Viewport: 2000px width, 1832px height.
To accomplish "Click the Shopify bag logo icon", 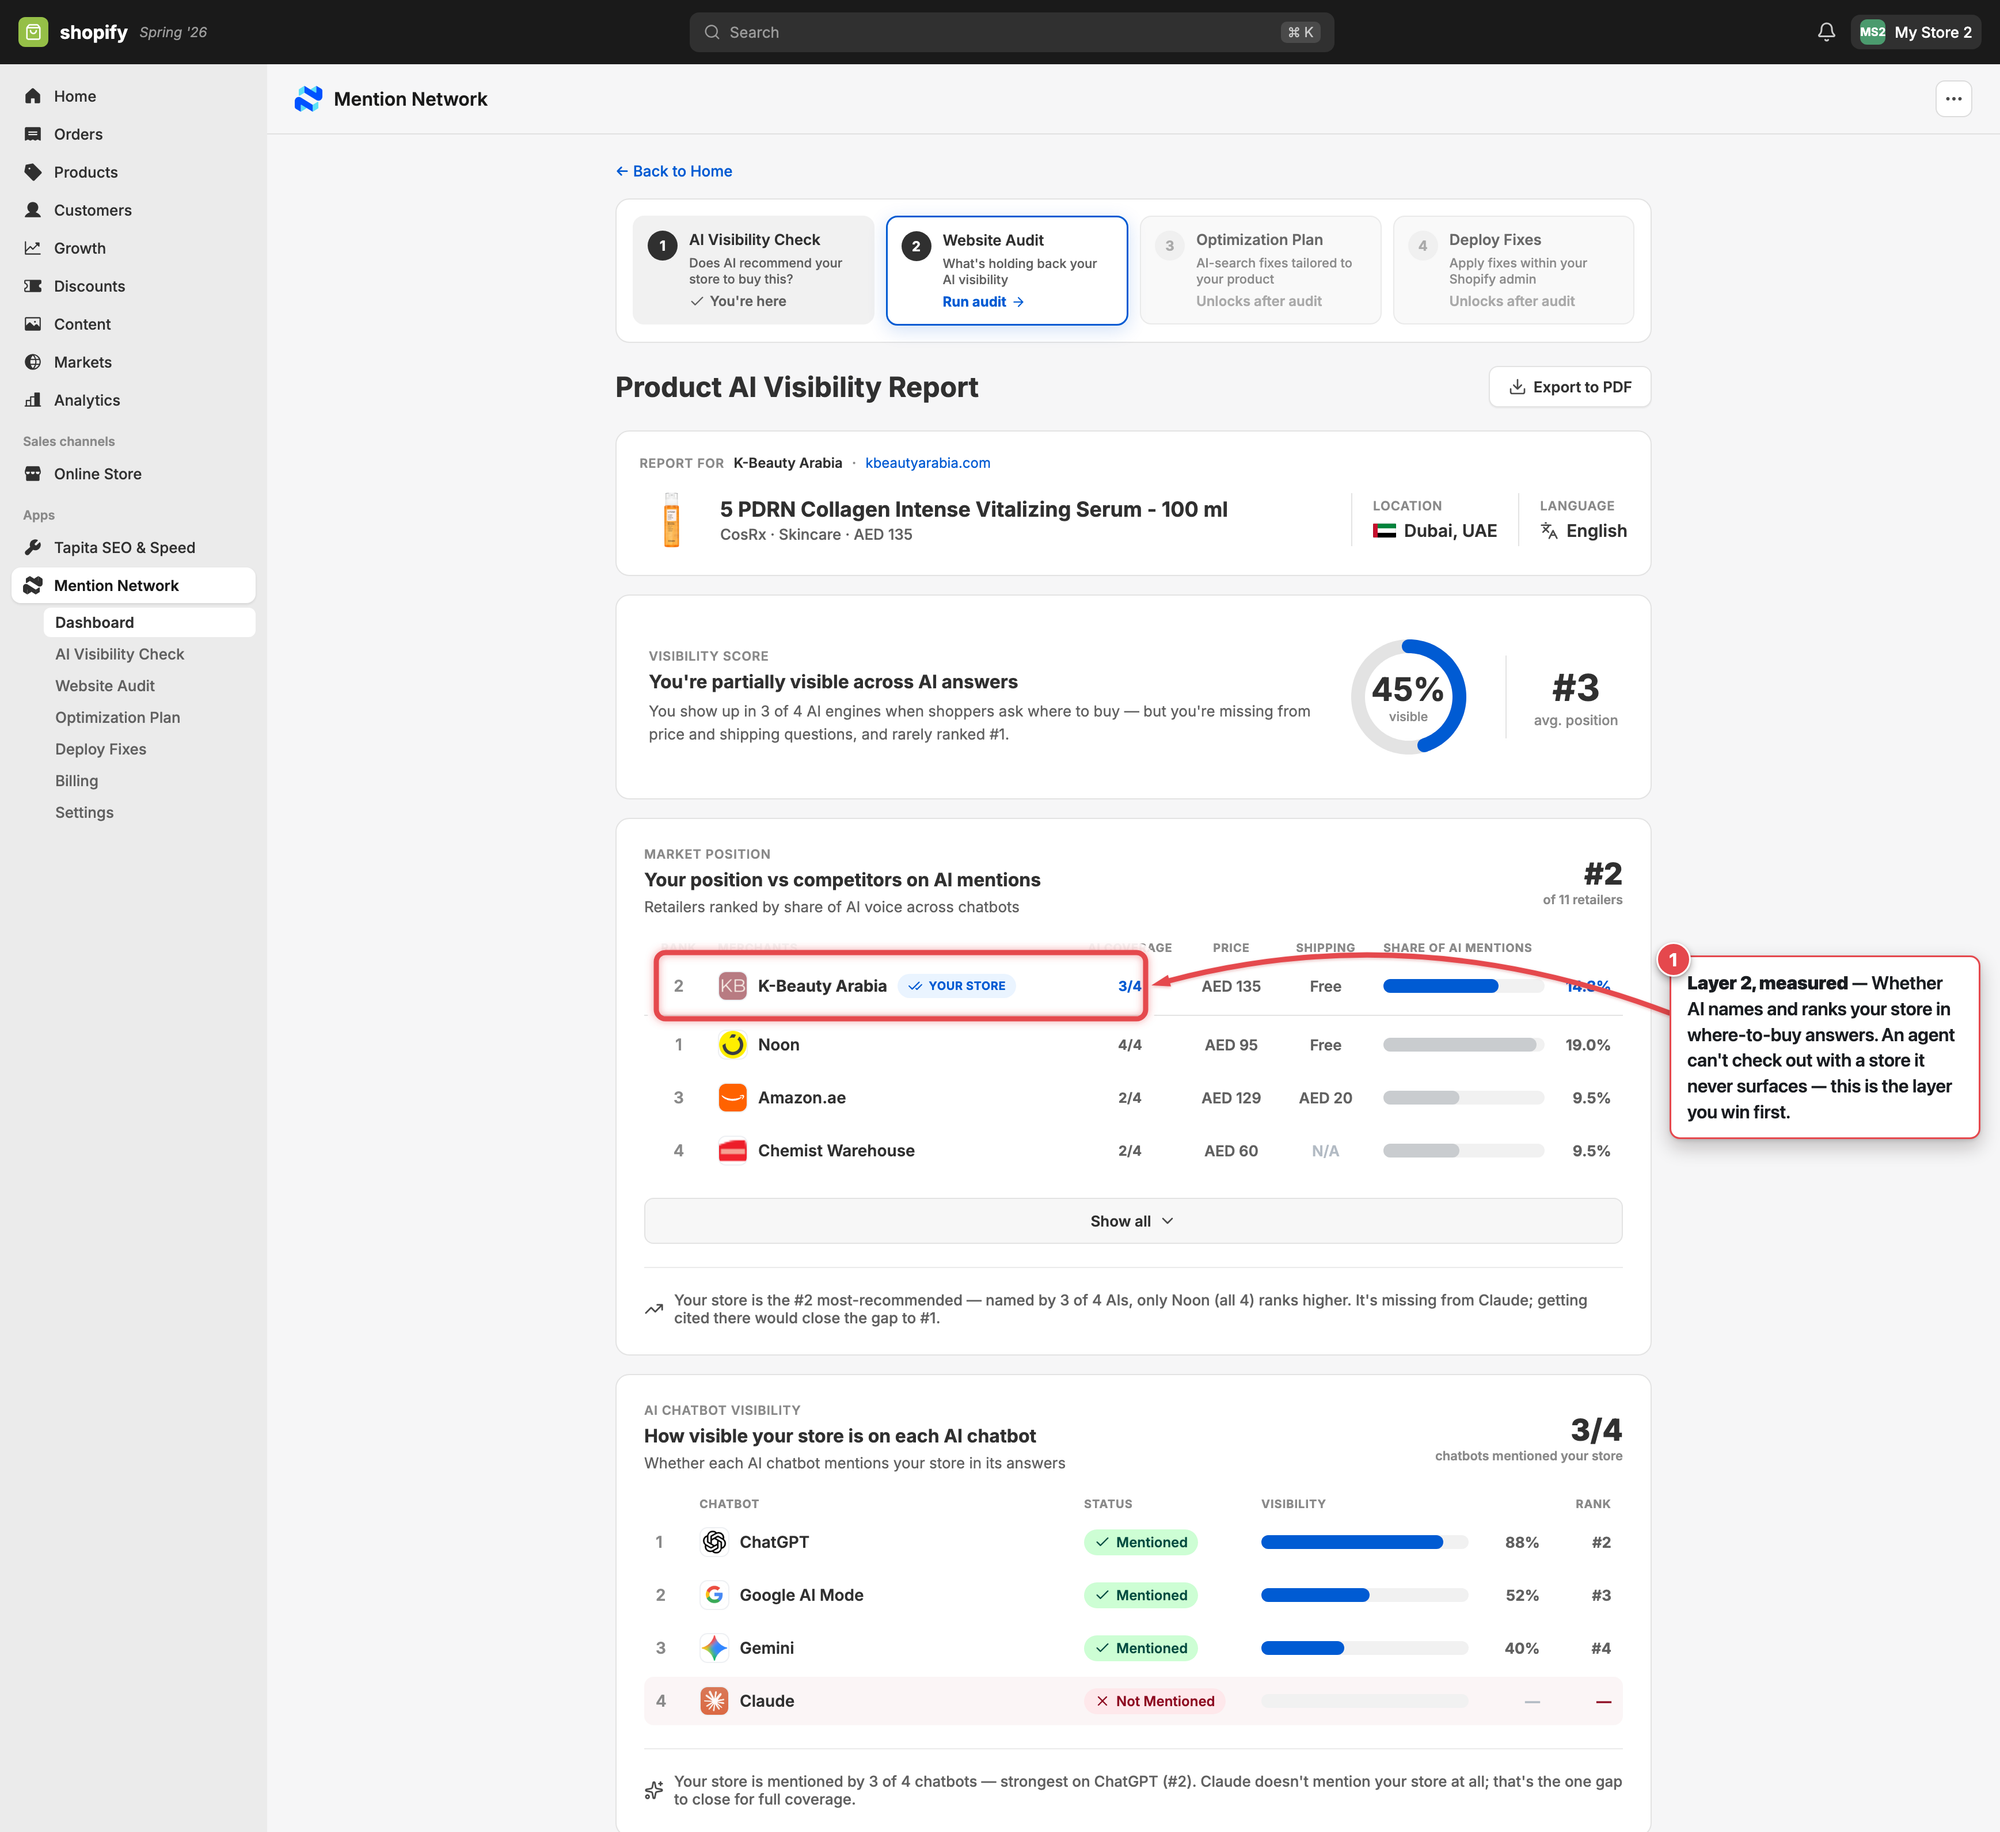I will tap(33, 32).
